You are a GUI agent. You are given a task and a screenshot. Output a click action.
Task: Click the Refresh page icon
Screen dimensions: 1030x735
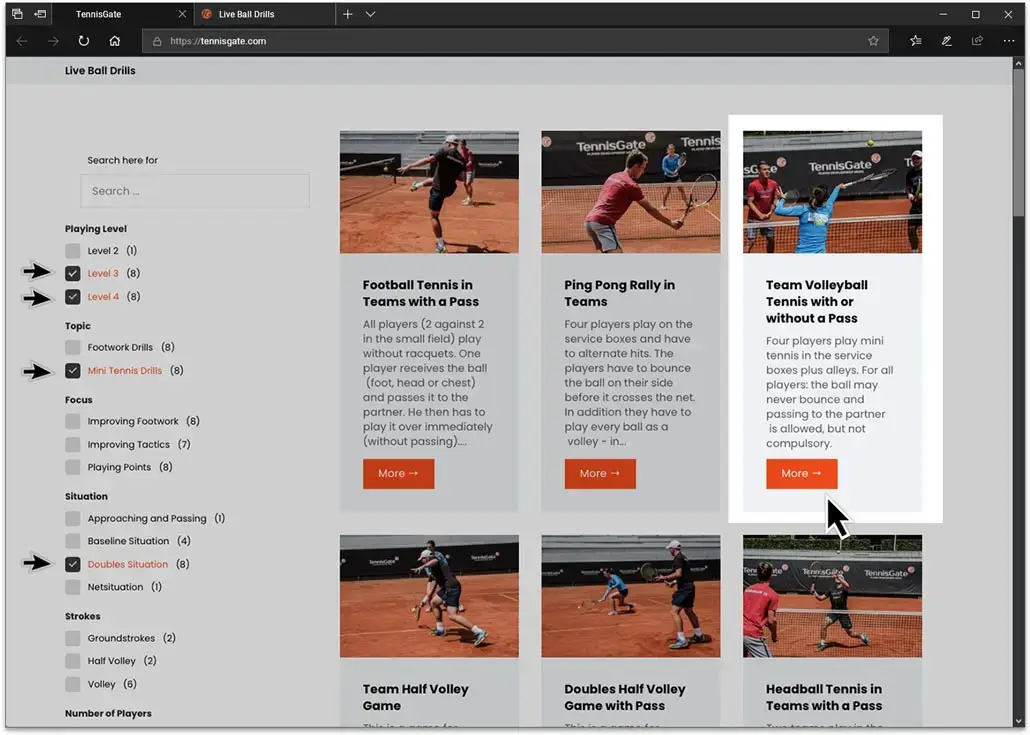(x=84, y=41)
